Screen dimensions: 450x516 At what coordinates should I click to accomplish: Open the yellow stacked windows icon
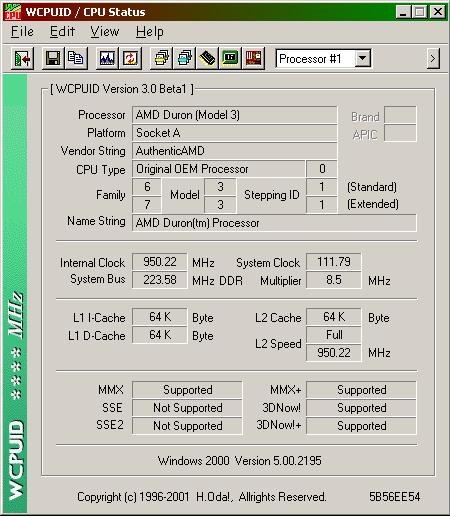161,59
